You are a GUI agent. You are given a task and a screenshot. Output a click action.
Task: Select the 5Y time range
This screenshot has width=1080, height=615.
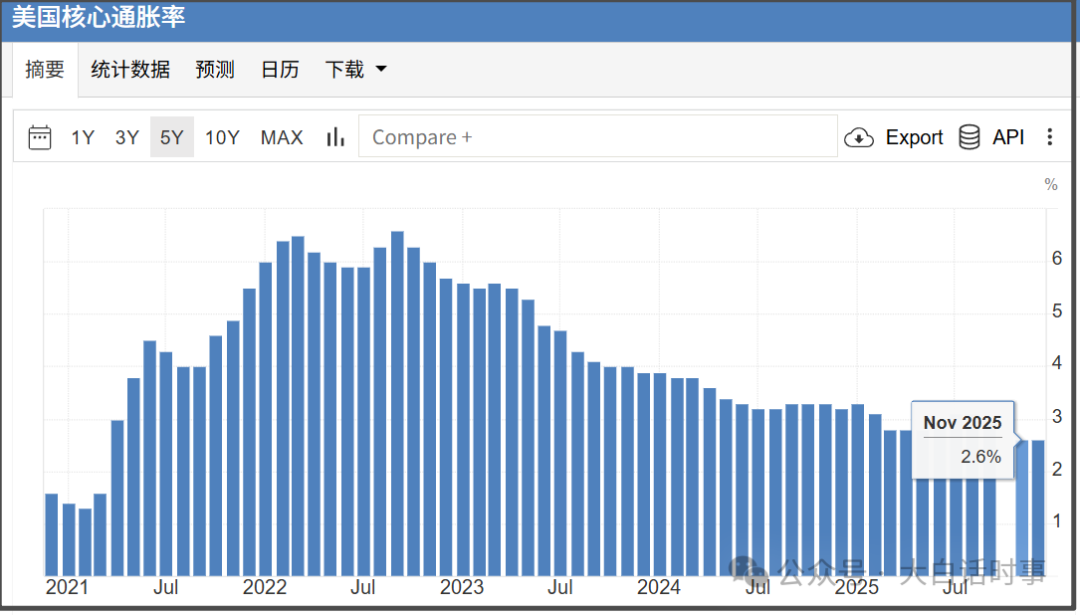172,138
